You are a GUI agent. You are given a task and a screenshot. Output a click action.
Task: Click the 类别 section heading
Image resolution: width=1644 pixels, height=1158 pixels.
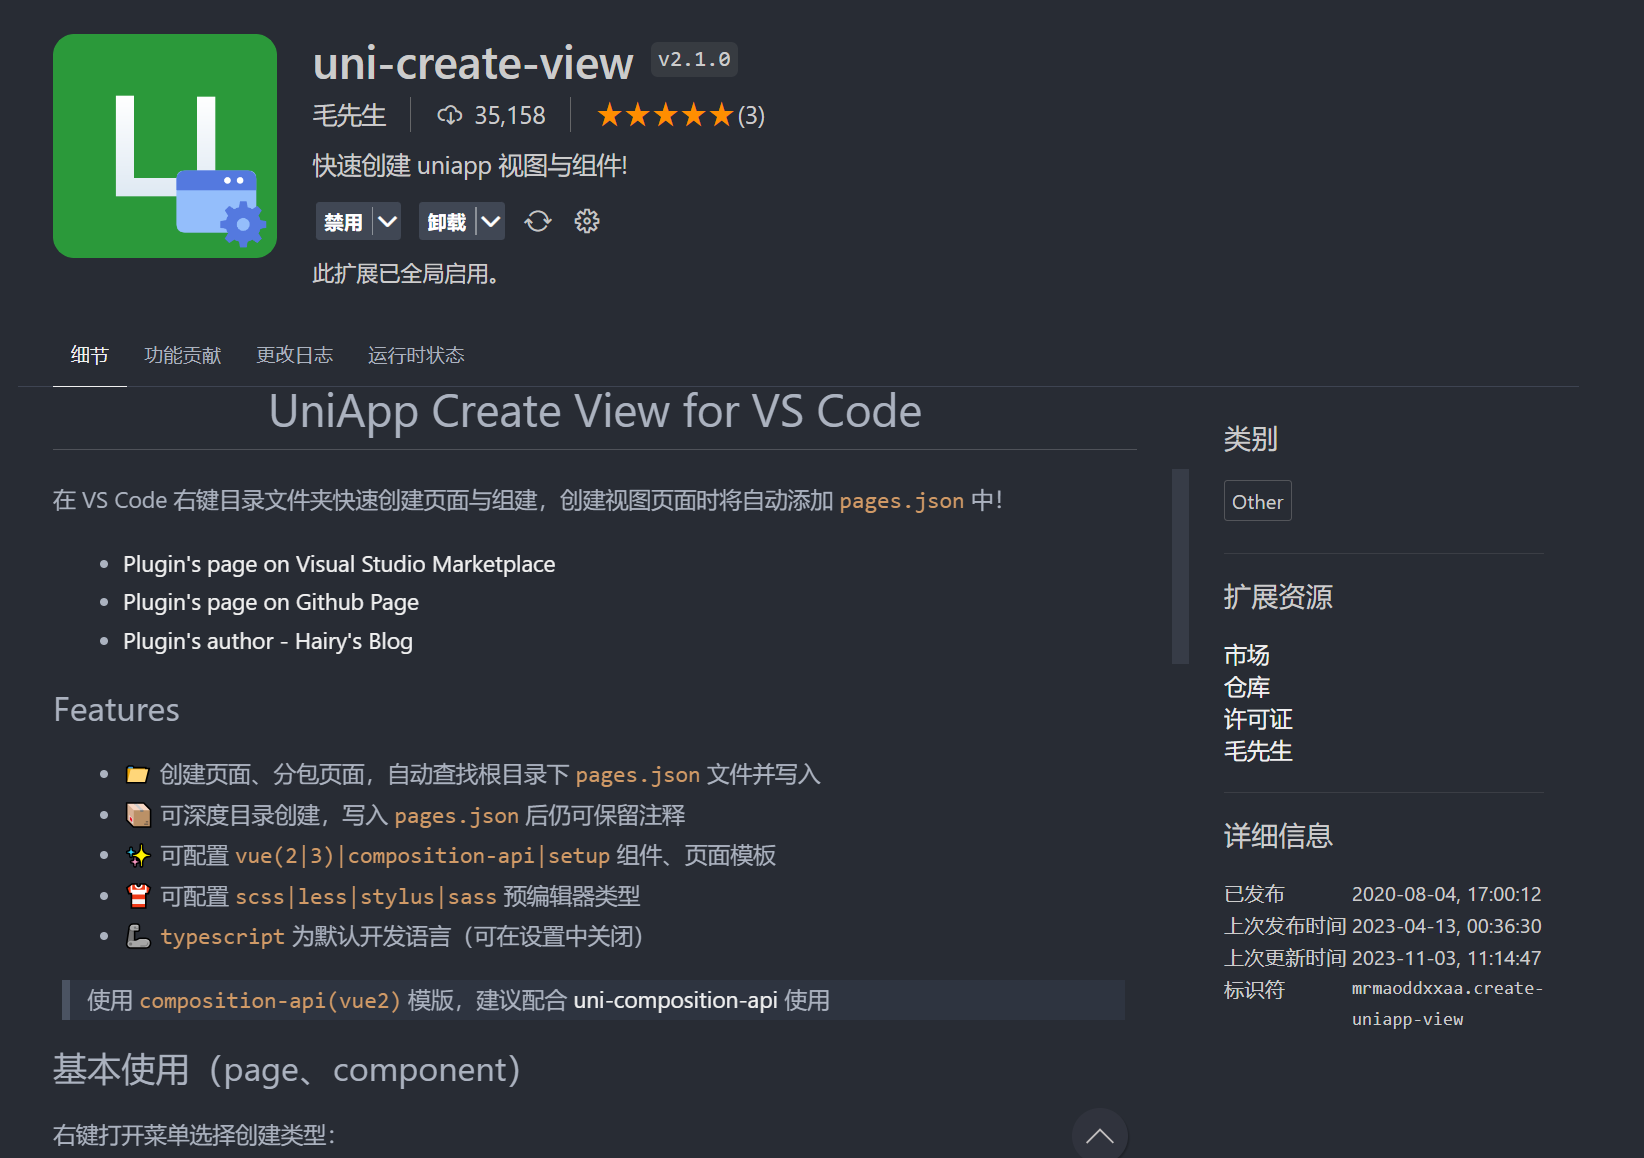[x=1251, y=439]
